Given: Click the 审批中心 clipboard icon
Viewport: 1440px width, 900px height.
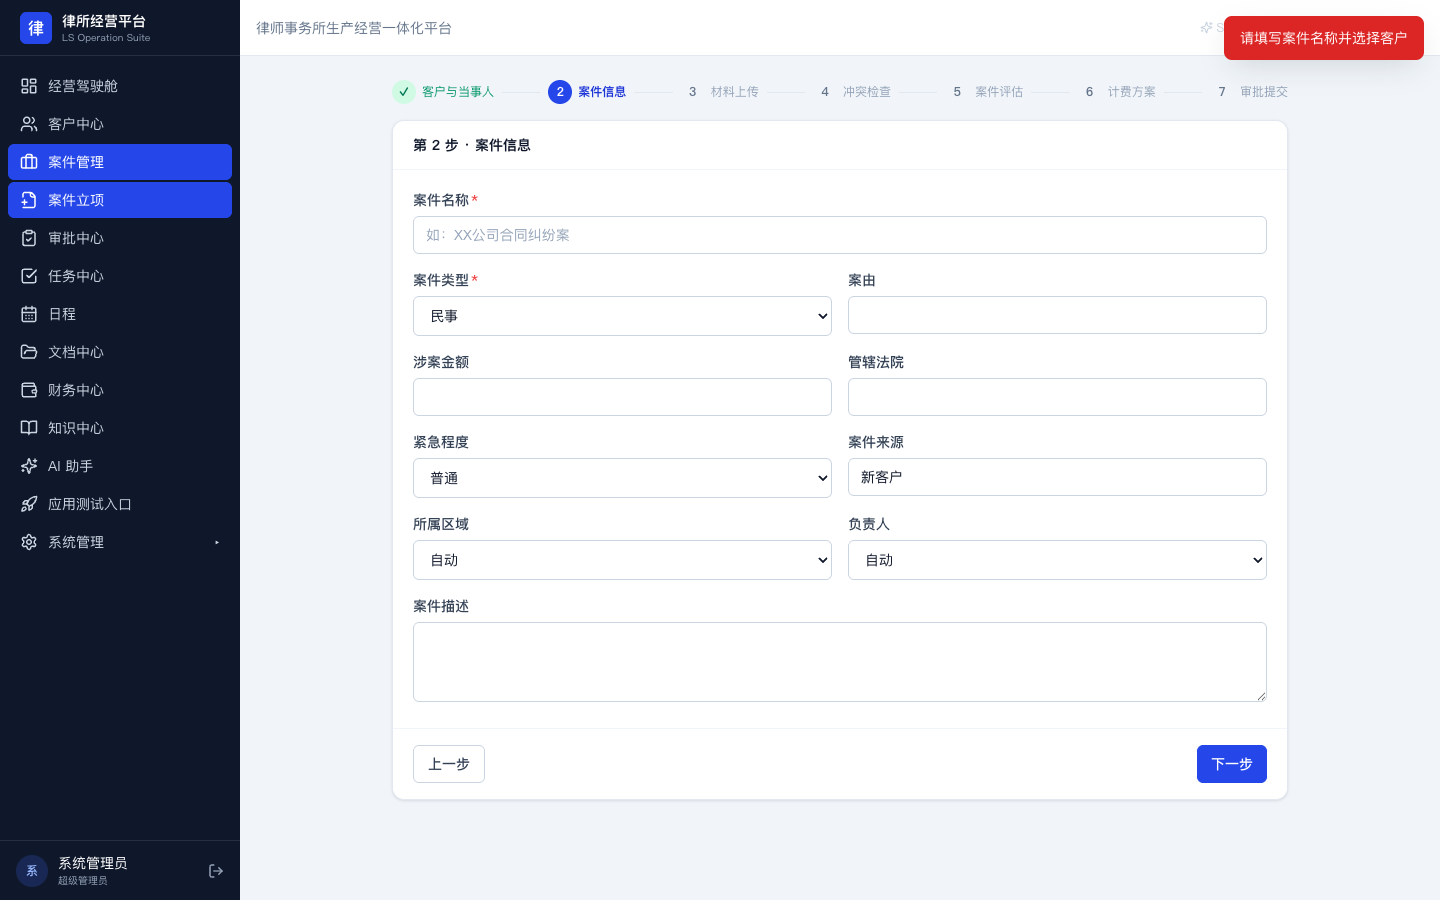Looking at the screenshot, I should [x=29, y=238].
